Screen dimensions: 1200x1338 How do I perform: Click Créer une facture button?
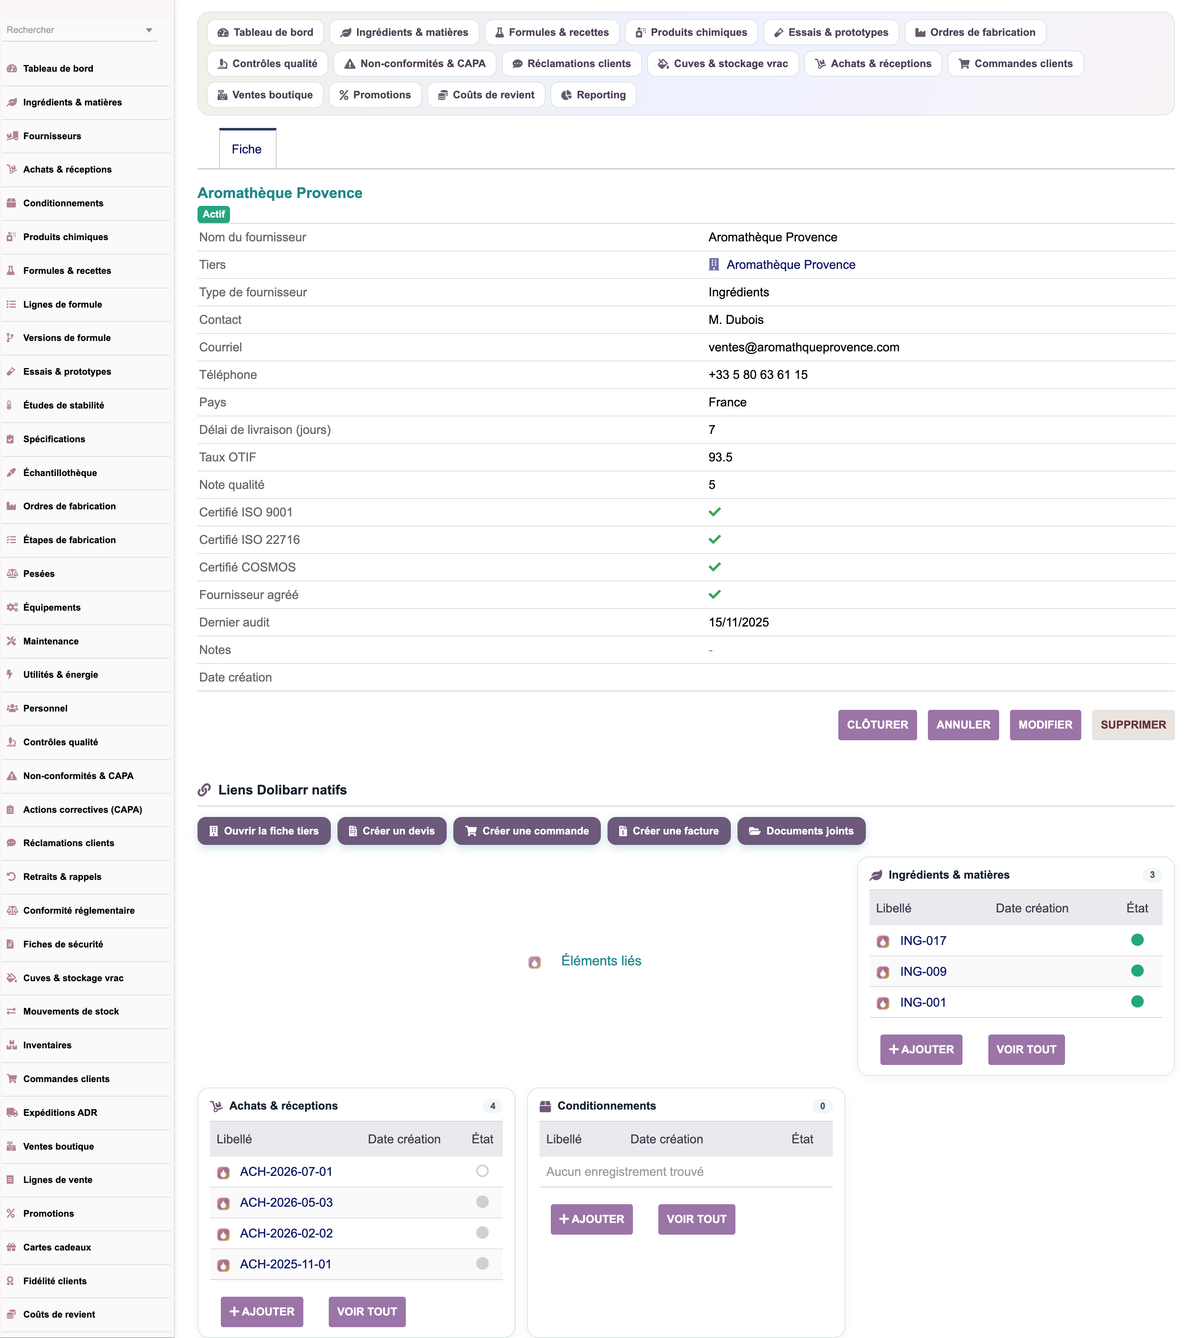(x=669, y=831)
